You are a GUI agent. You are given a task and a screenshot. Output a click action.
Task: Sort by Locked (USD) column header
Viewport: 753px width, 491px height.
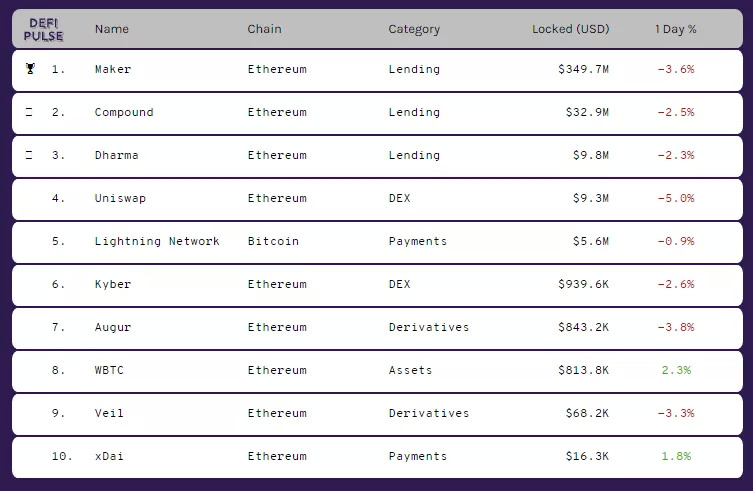tap(570, 29)
